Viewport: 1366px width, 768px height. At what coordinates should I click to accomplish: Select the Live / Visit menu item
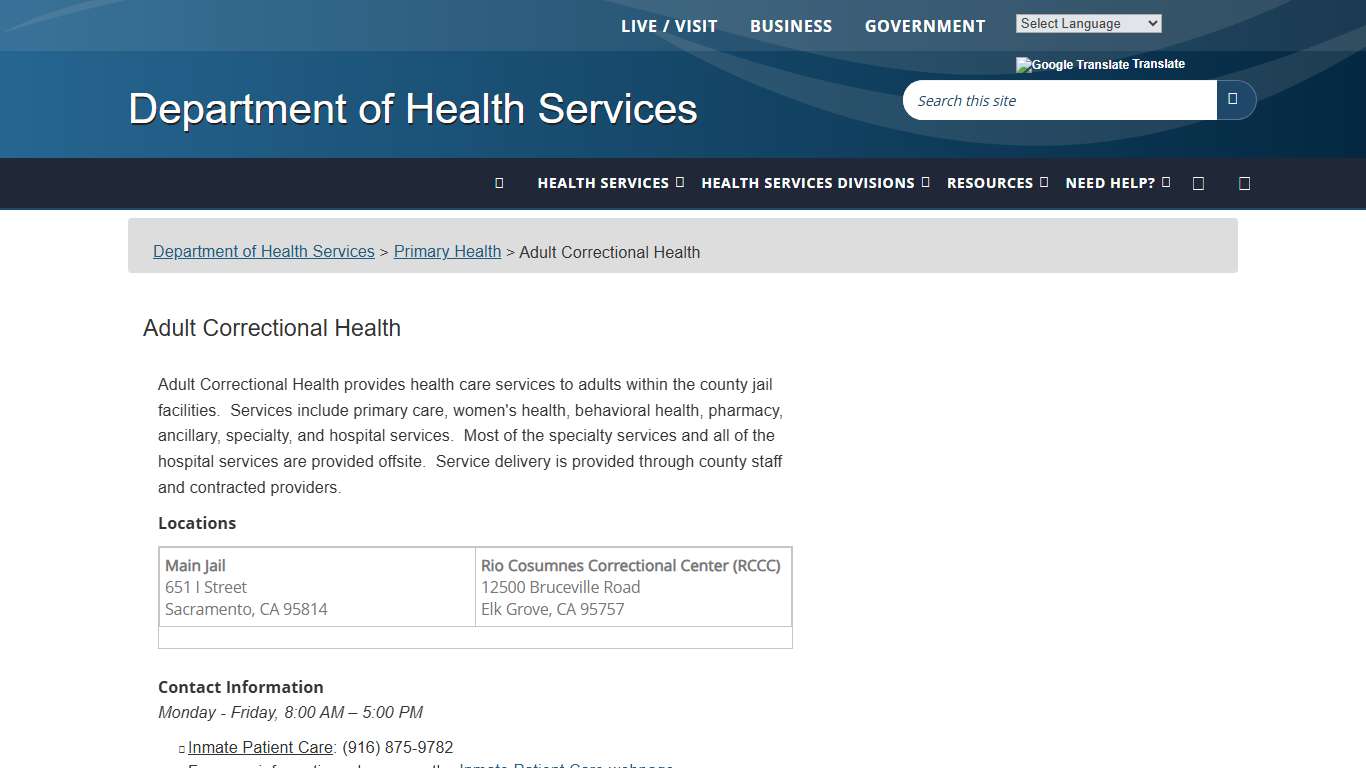(x=669, y=26)
